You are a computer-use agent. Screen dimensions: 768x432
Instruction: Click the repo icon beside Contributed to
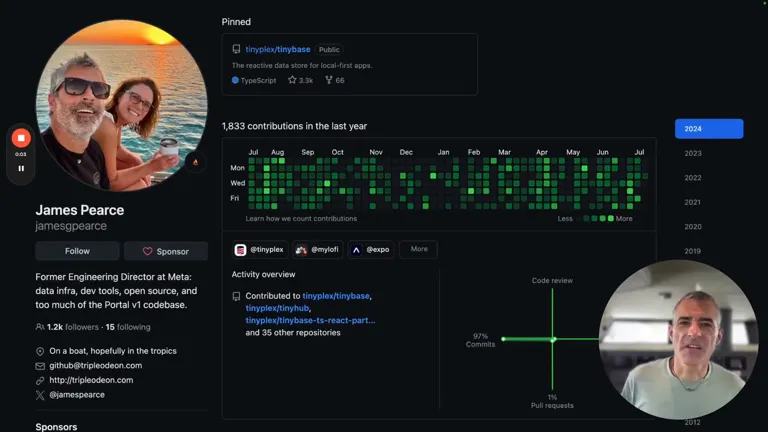point(236,296)
